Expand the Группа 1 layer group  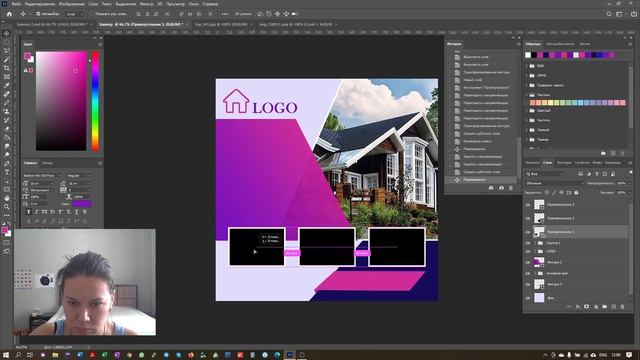coord(535,243)
